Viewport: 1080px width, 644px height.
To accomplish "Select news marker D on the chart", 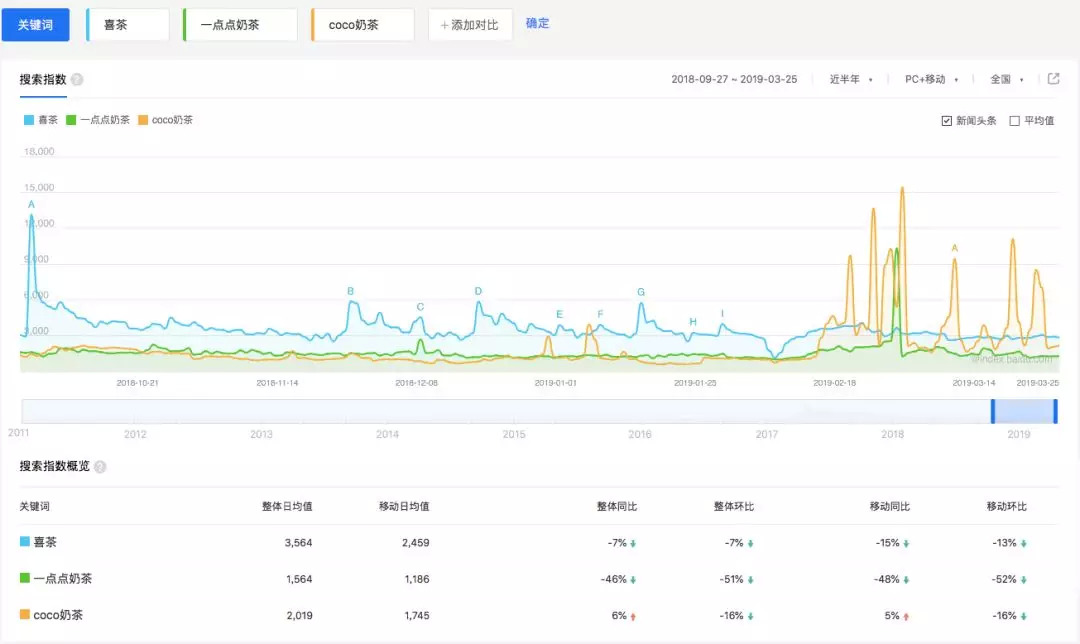I will click(478, 291).
